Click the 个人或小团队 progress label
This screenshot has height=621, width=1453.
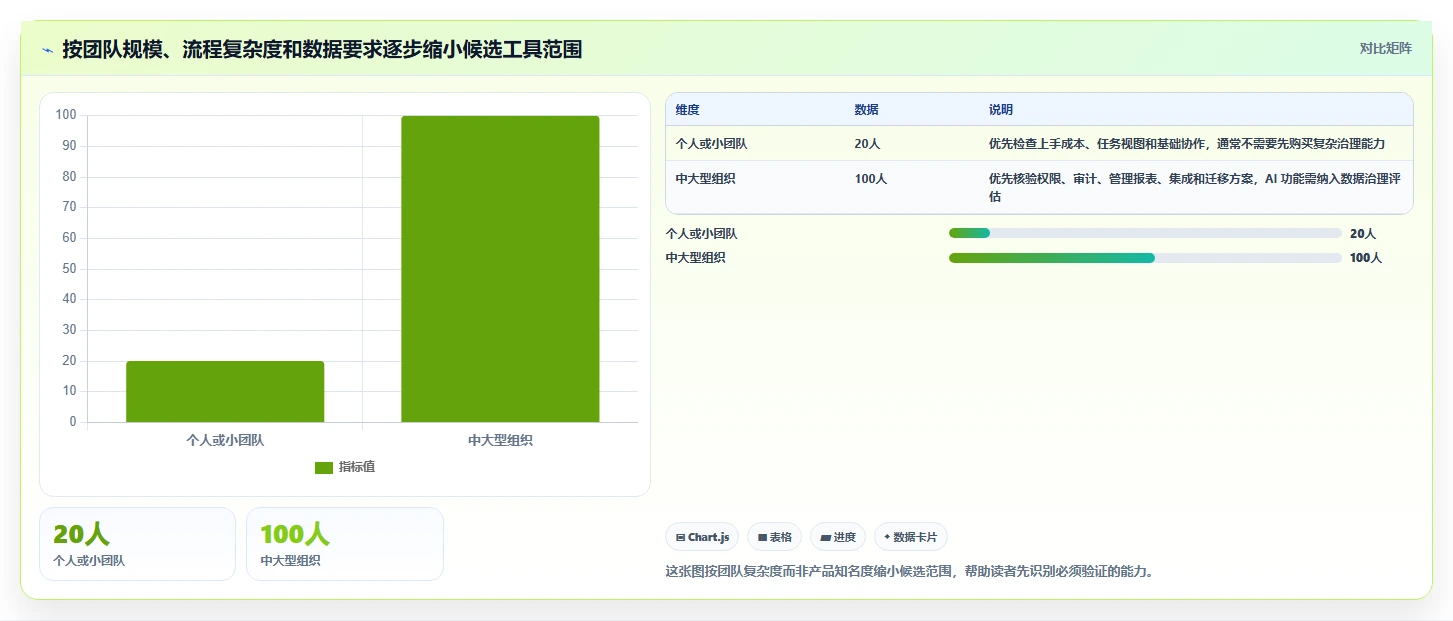click(x=702, y=234)
